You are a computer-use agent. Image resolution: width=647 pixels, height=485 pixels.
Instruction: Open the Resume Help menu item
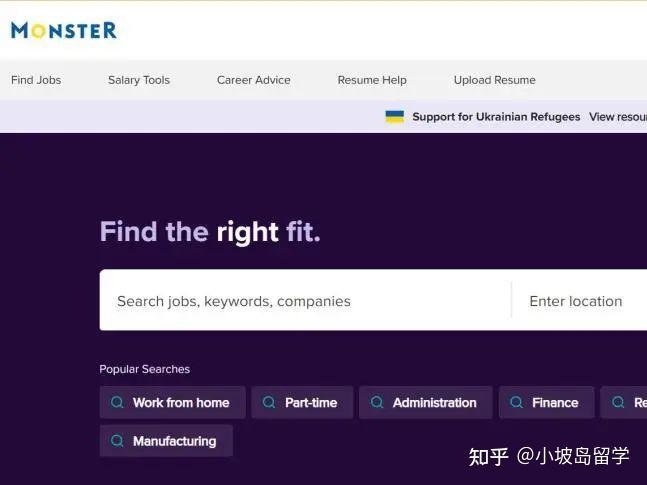(x=372, y=80)
